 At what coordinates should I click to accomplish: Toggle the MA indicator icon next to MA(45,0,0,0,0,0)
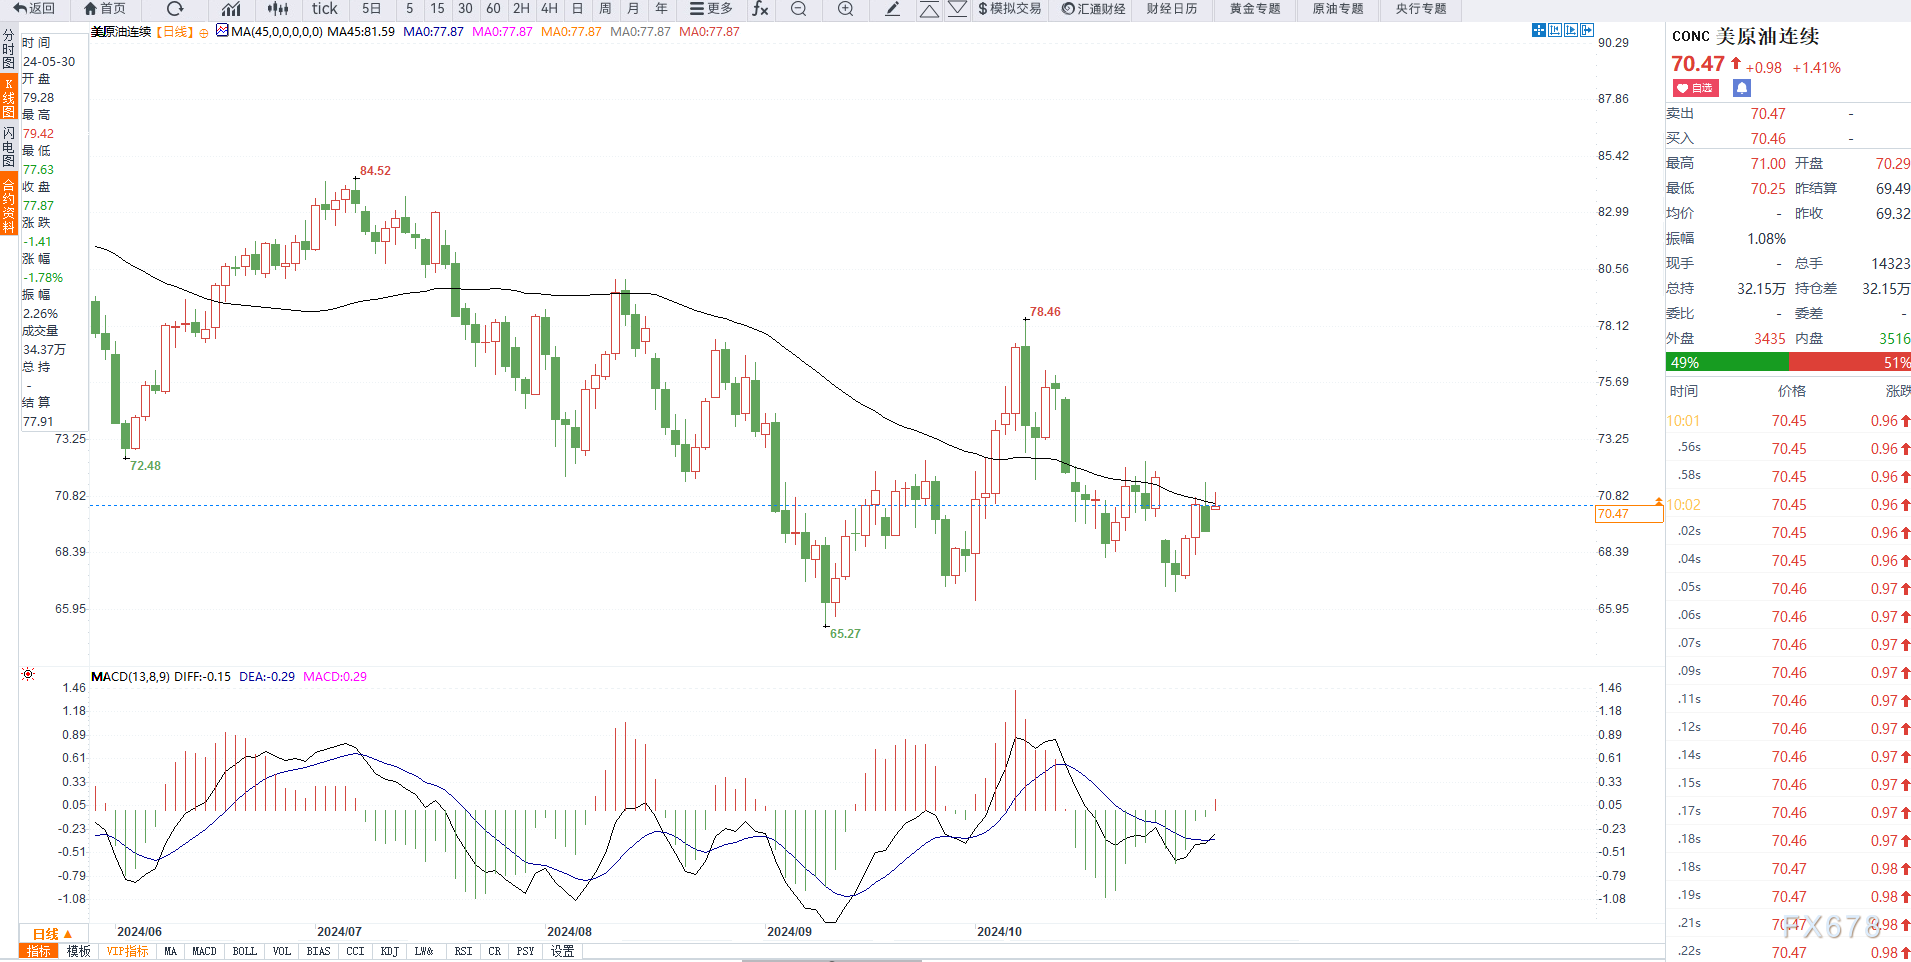222,31
